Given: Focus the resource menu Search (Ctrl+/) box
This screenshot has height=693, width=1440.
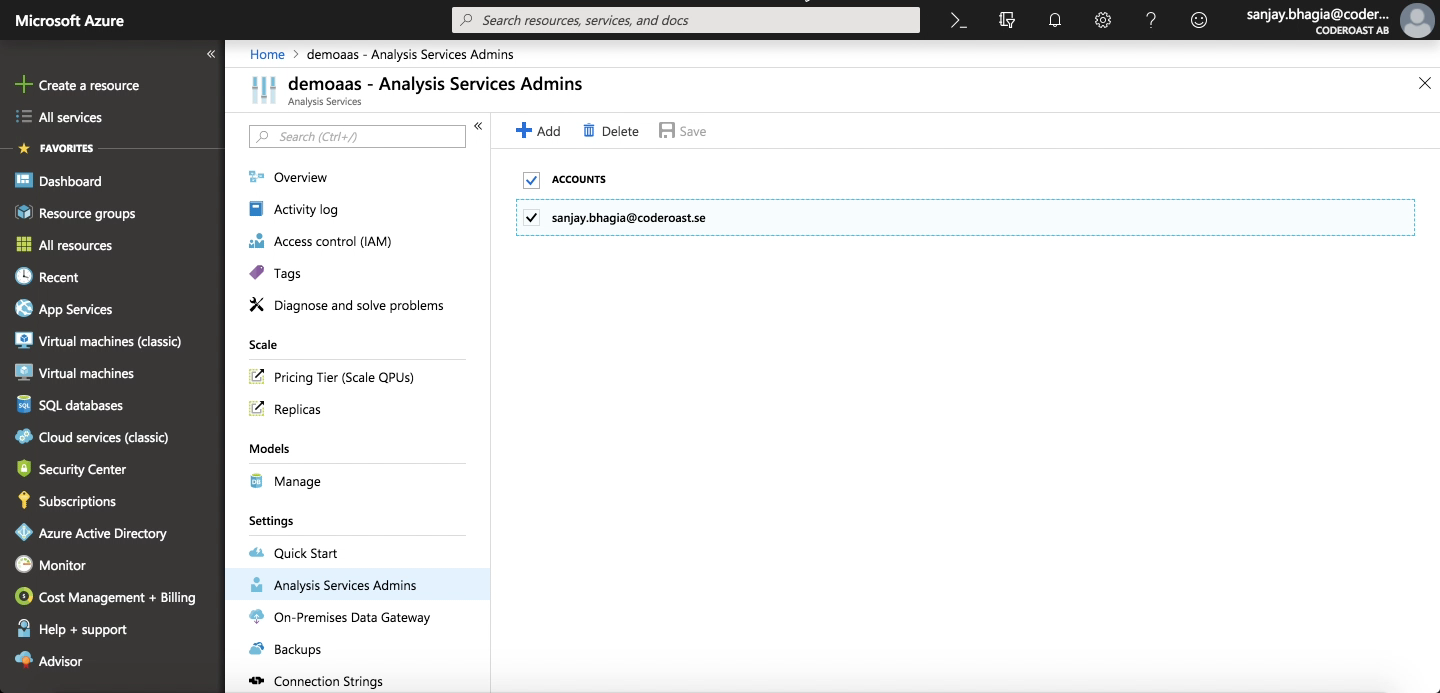Looking at the screenshot, I should (357, 136).
